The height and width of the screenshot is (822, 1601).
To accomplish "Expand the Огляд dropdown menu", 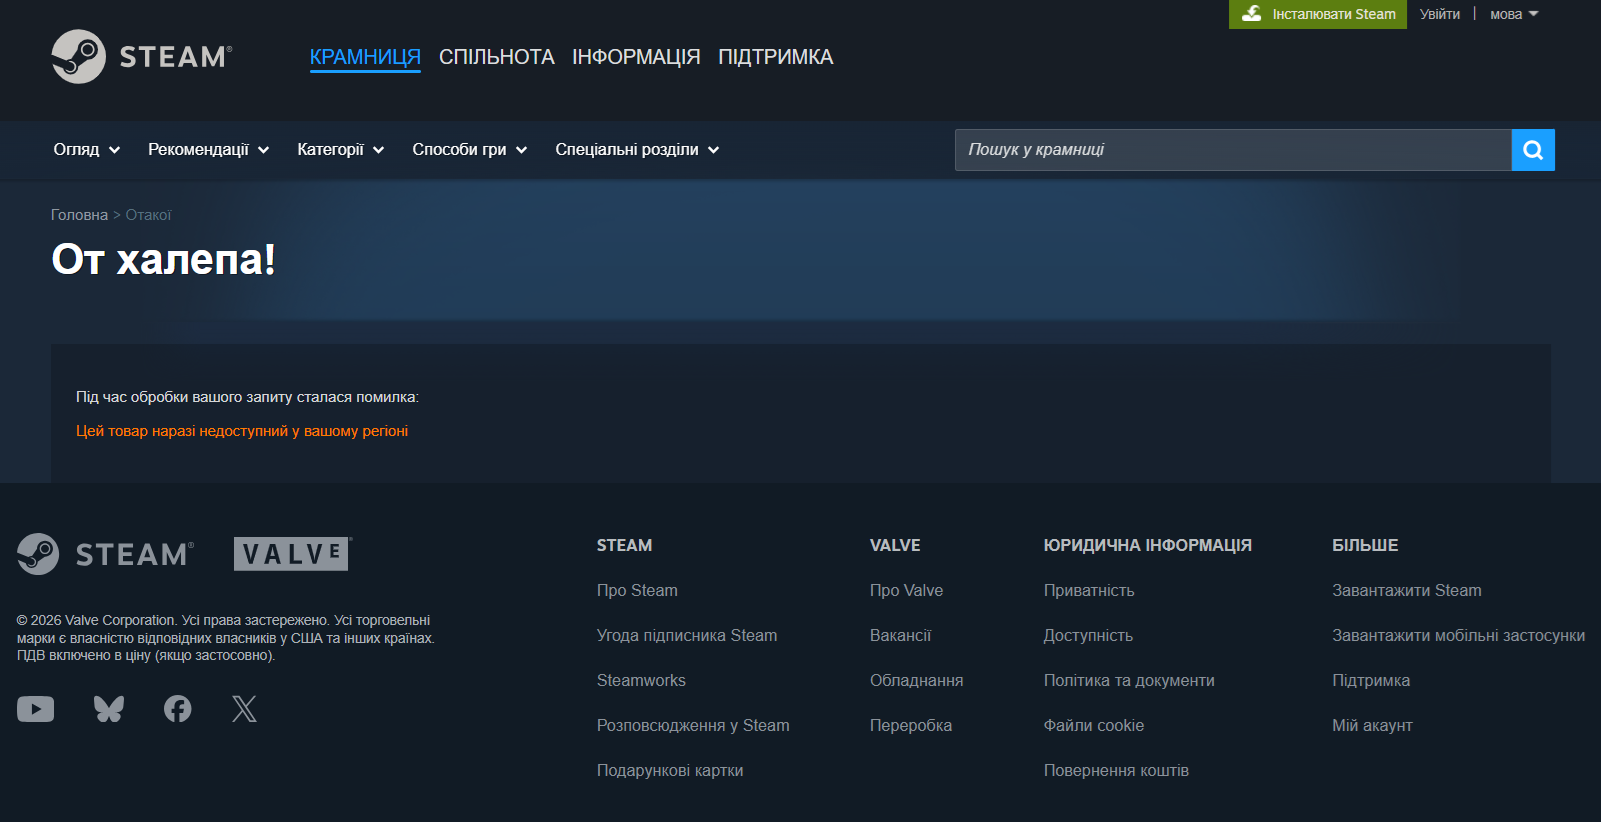I will pos(86,150).
